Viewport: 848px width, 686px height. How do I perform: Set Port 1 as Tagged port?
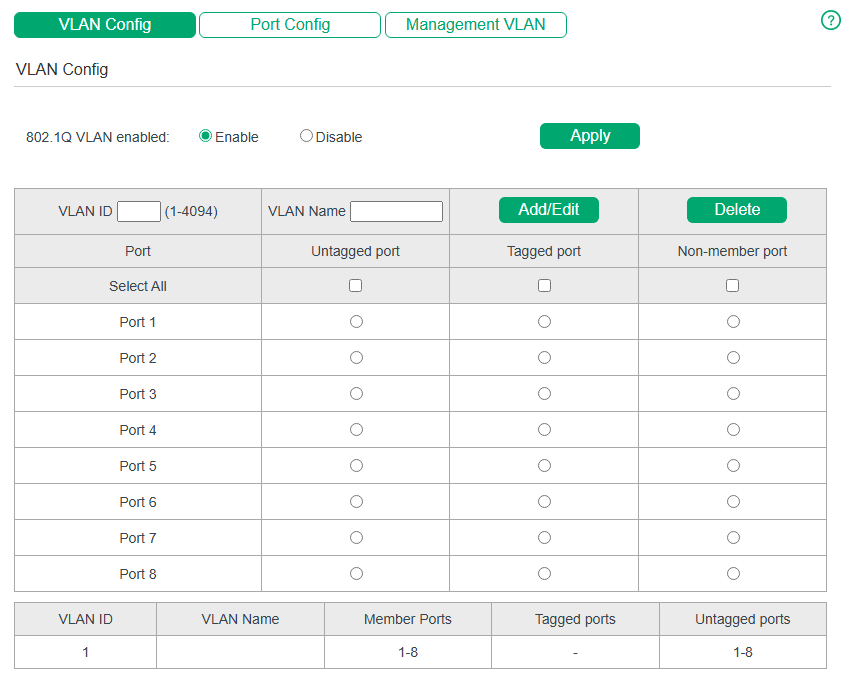pyautogui.click(x=545, y=322)
